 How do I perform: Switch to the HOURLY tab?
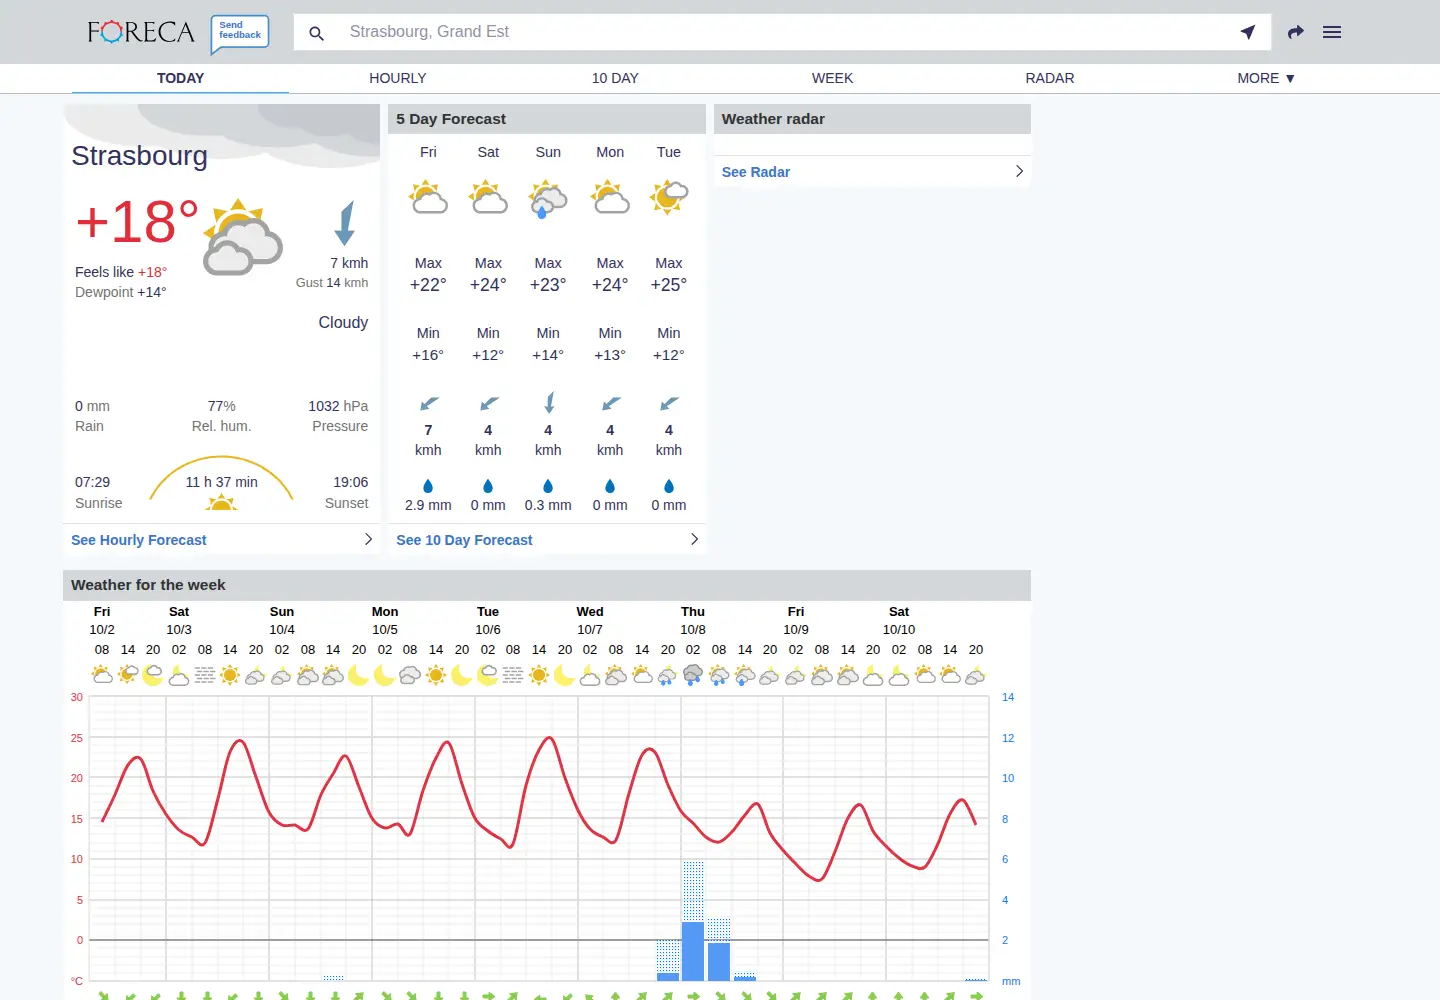click(x=398, y=78)
